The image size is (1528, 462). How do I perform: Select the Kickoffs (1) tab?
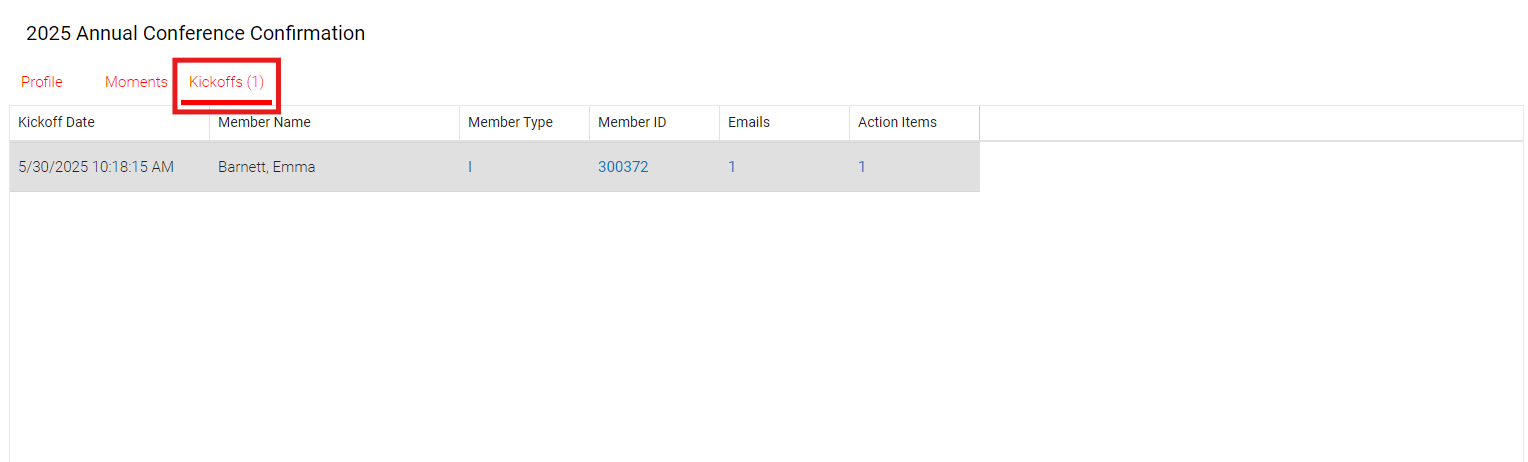pyautogui.click(x=227, y=82)
